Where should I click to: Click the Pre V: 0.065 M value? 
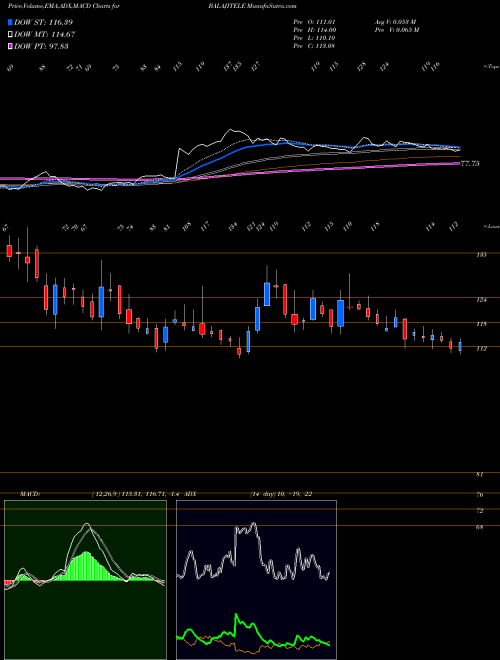click(x=396, y=30)
